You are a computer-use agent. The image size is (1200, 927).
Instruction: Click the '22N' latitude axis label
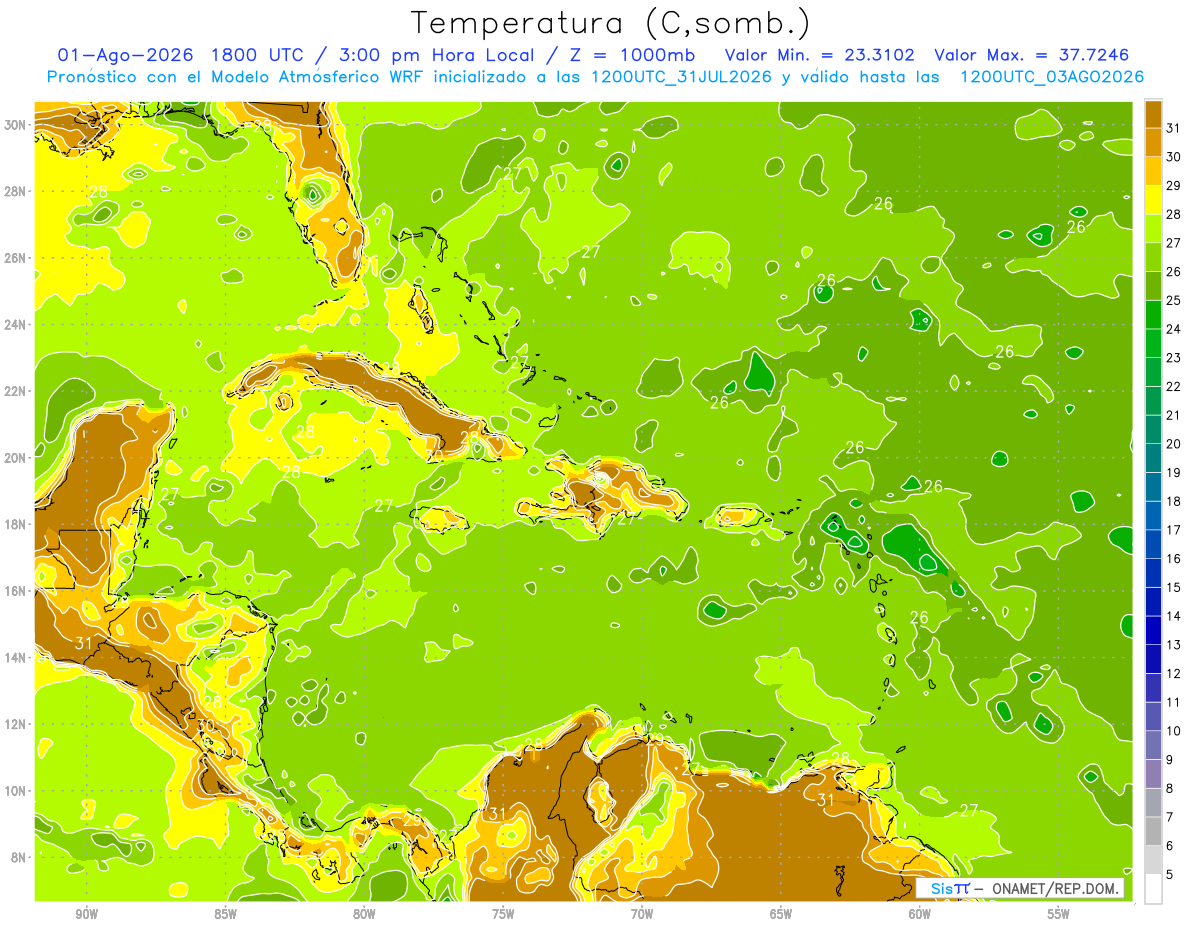15,391
